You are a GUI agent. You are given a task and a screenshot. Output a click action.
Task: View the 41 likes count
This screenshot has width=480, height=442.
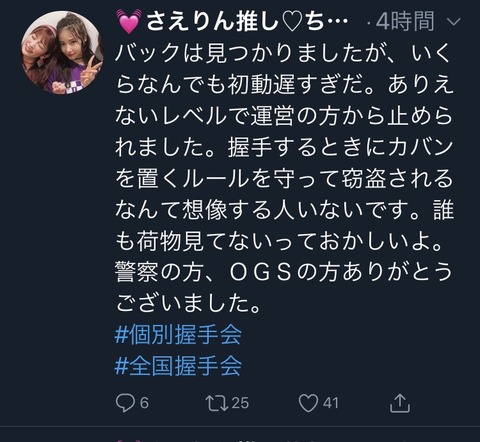(x=330, y=403)
